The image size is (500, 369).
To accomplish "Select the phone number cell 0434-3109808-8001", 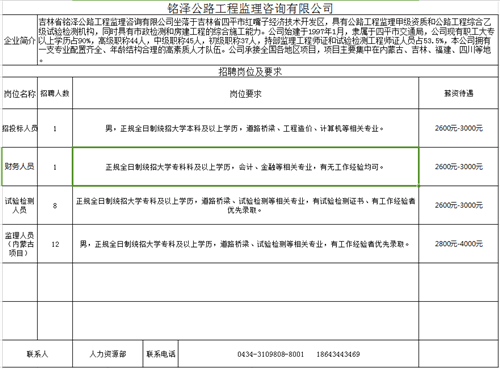I will [298, 354].
